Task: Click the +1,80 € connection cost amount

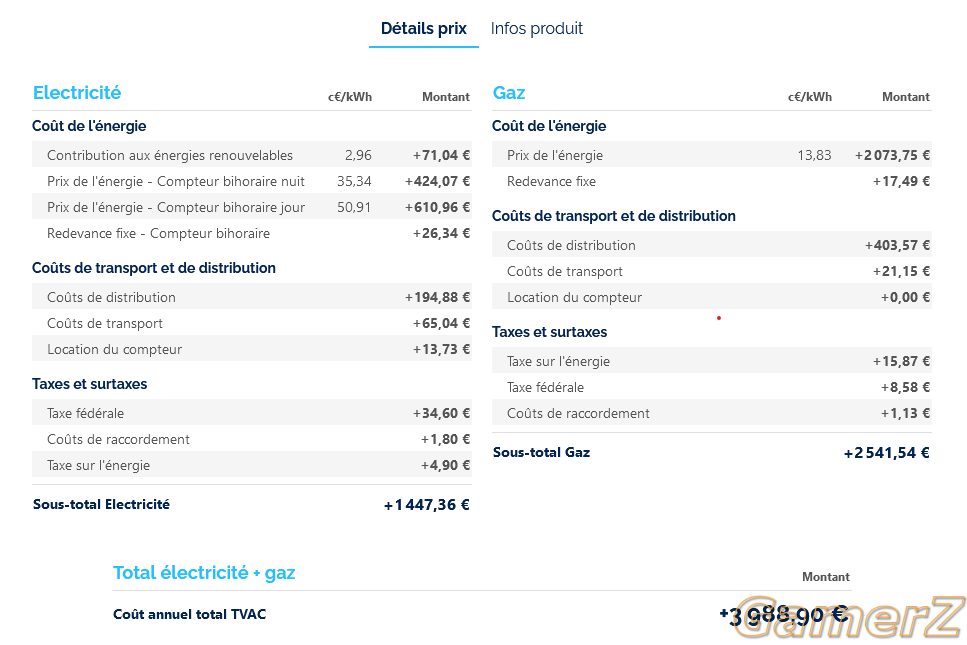Action: click(445, 439)
